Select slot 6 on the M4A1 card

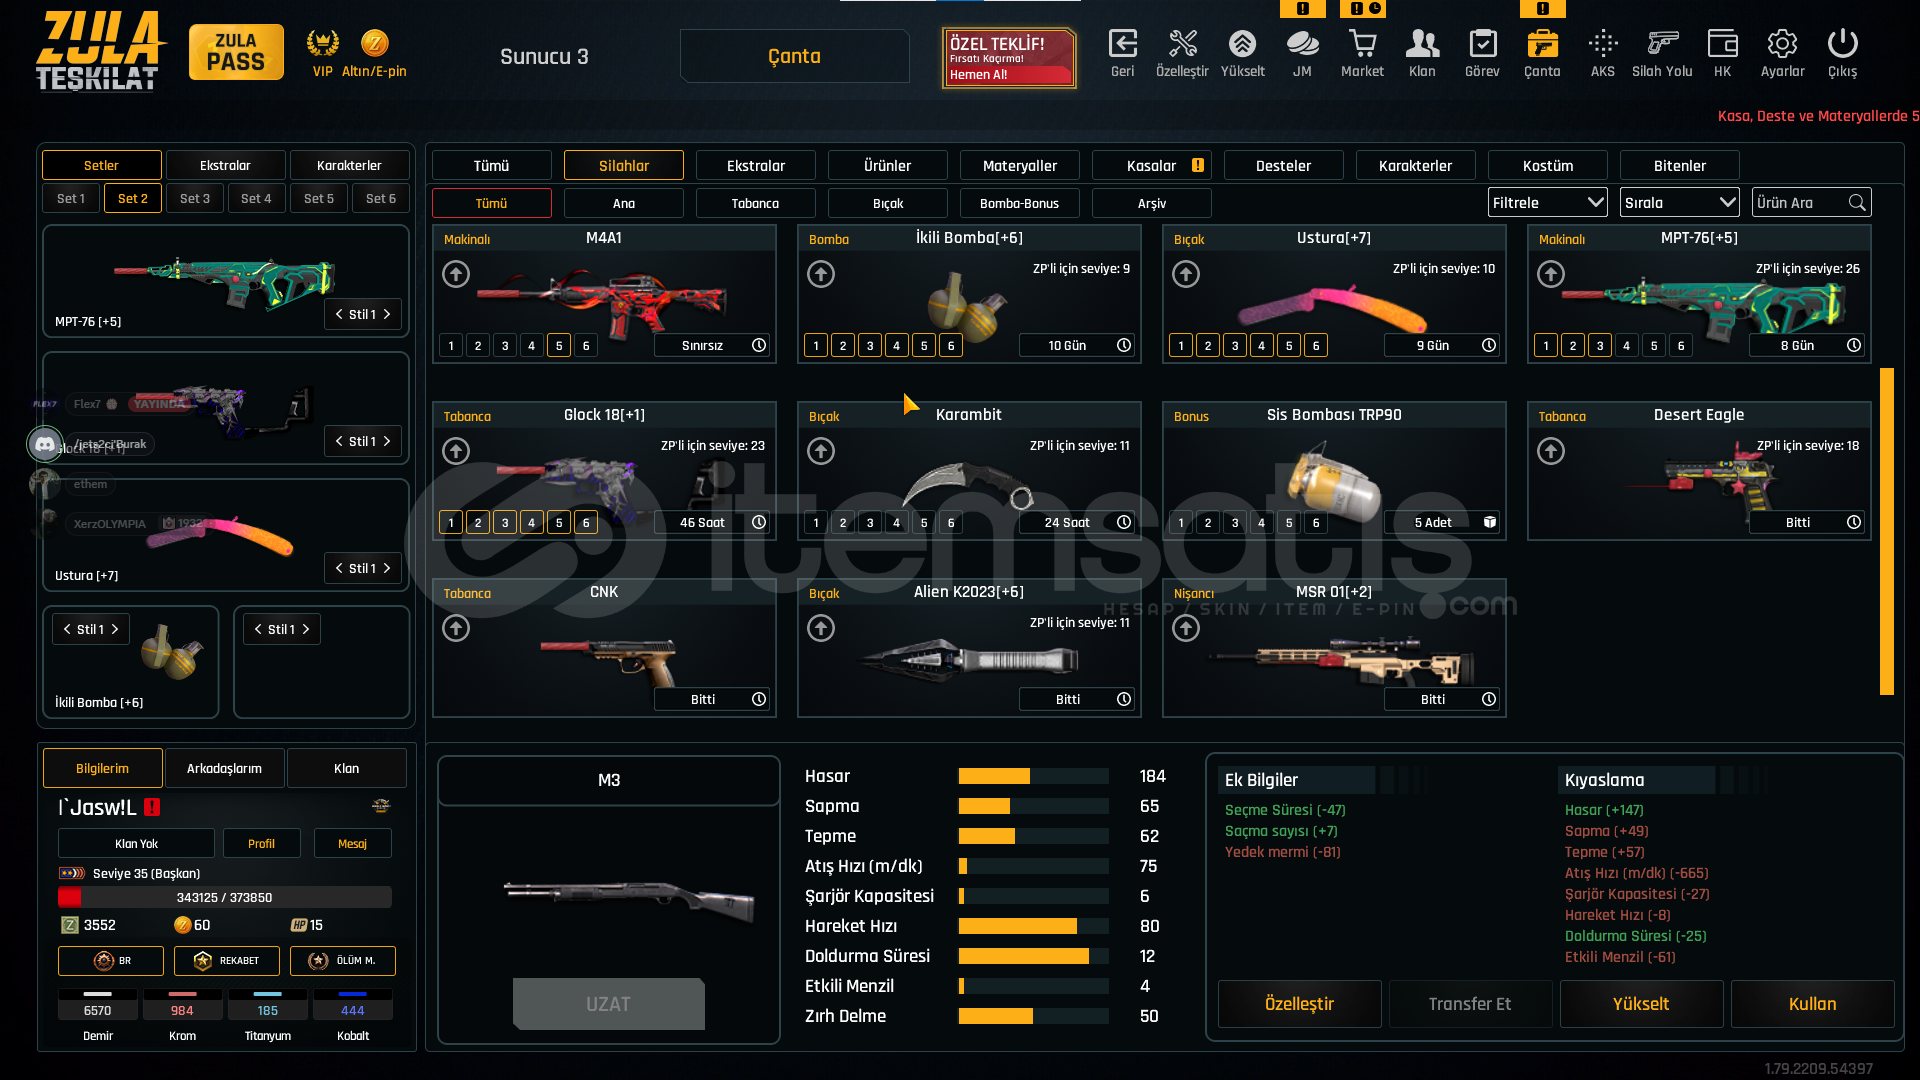coord(586,346)
